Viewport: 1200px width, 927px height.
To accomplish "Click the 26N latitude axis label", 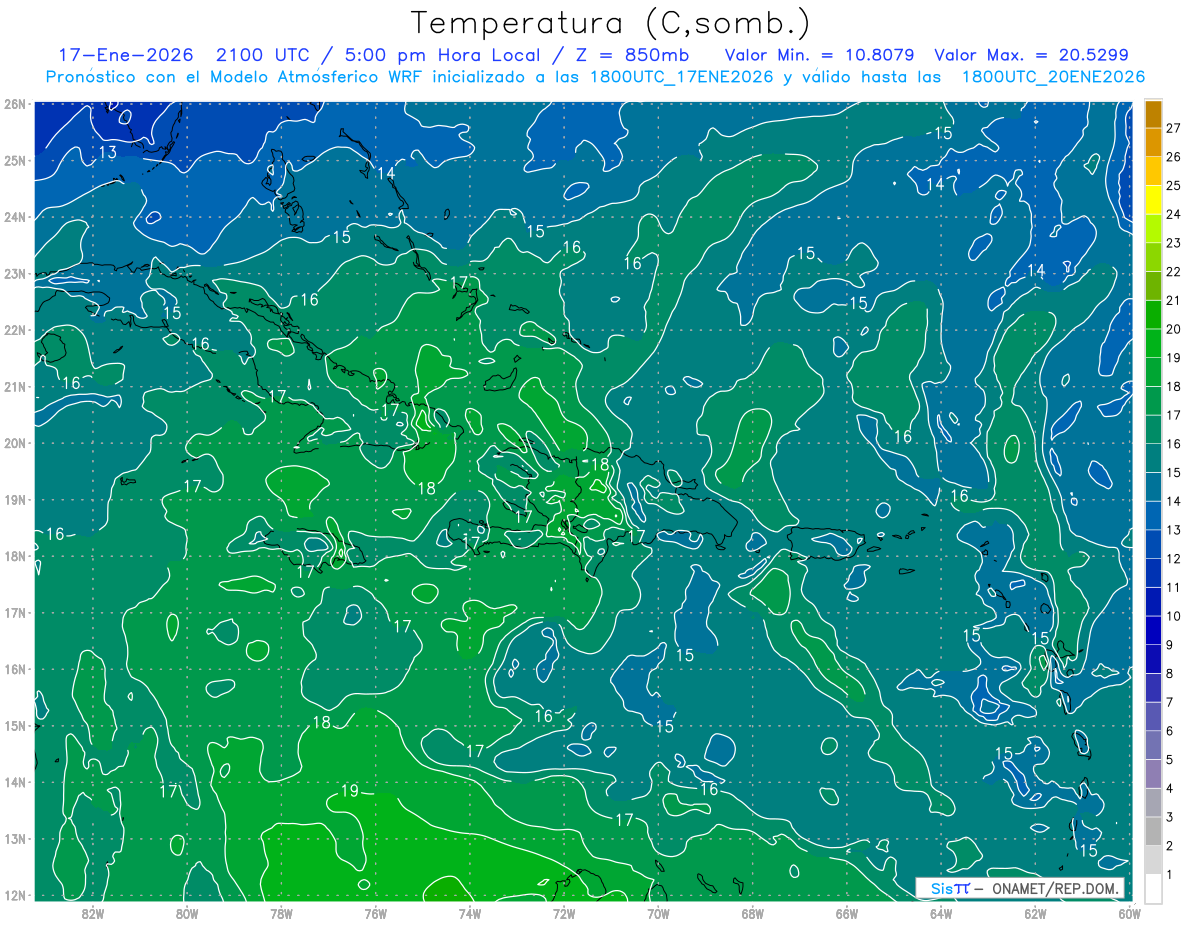I will (x=15, y=104).
